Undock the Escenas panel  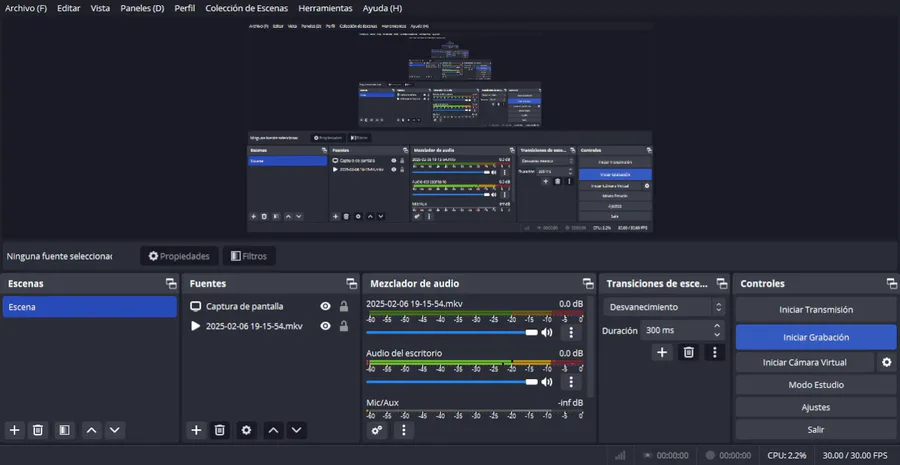(x=171, y=284)
